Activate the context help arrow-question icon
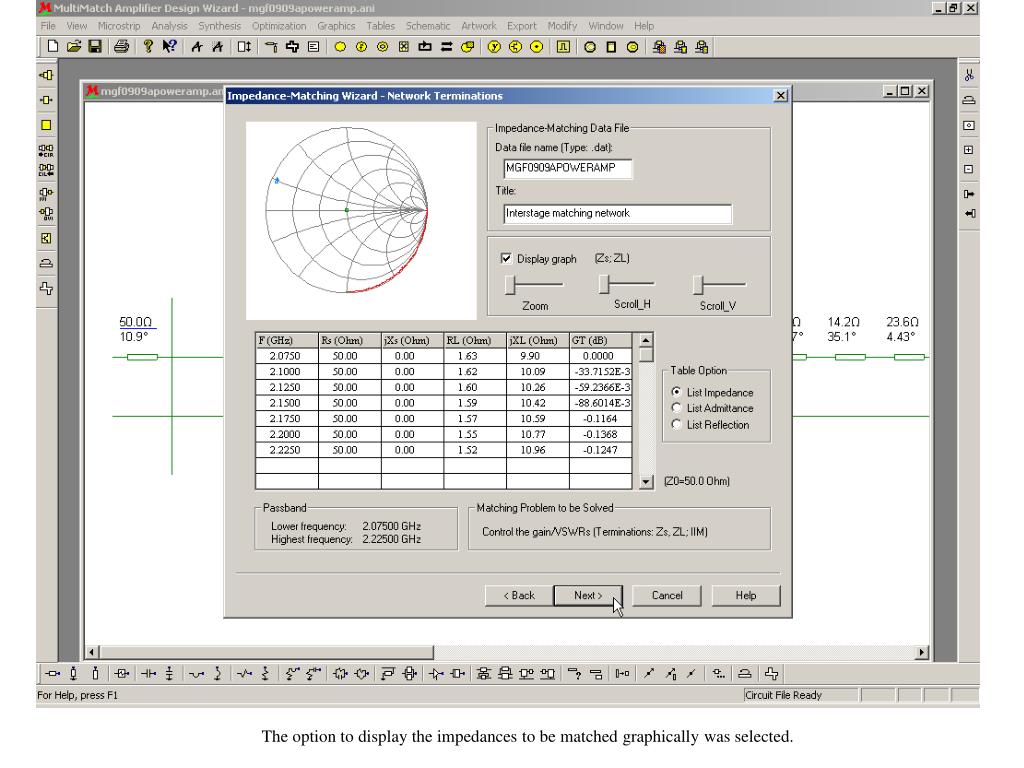This screenshot has height=768, width=1024. (x=169, y=46)
